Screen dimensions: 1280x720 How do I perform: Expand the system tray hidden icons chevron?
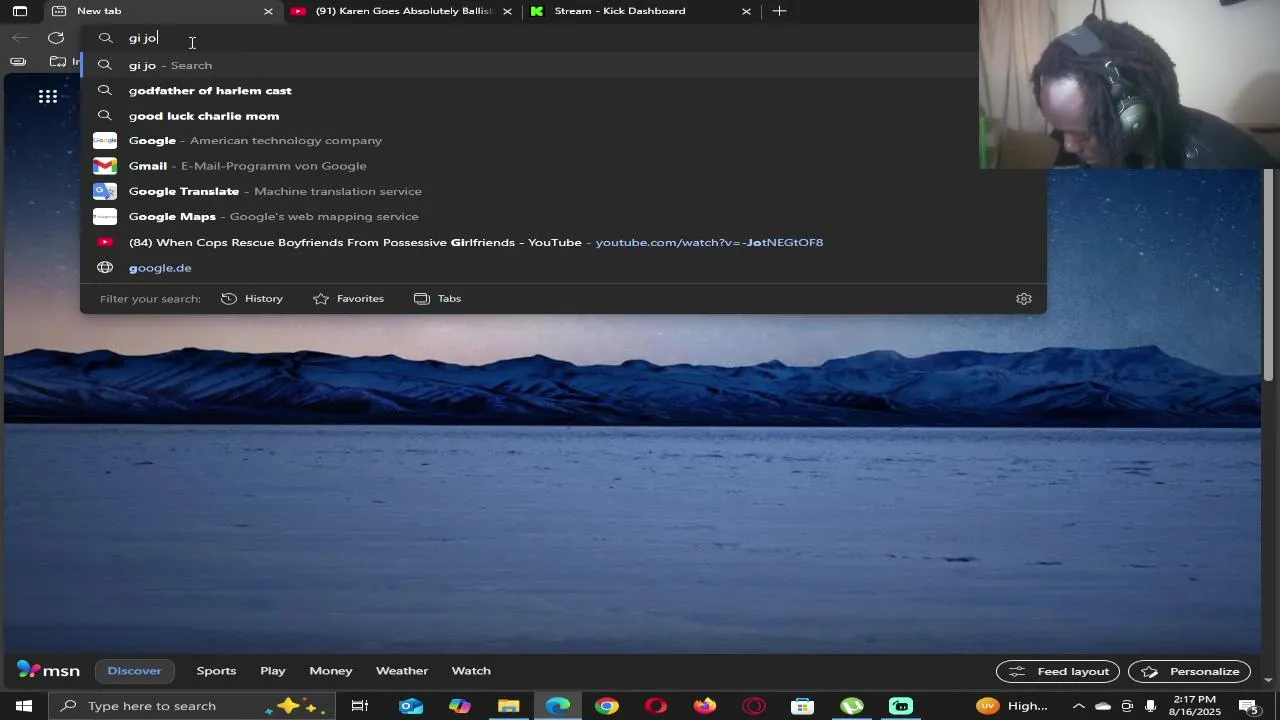tap(1079, 706)
